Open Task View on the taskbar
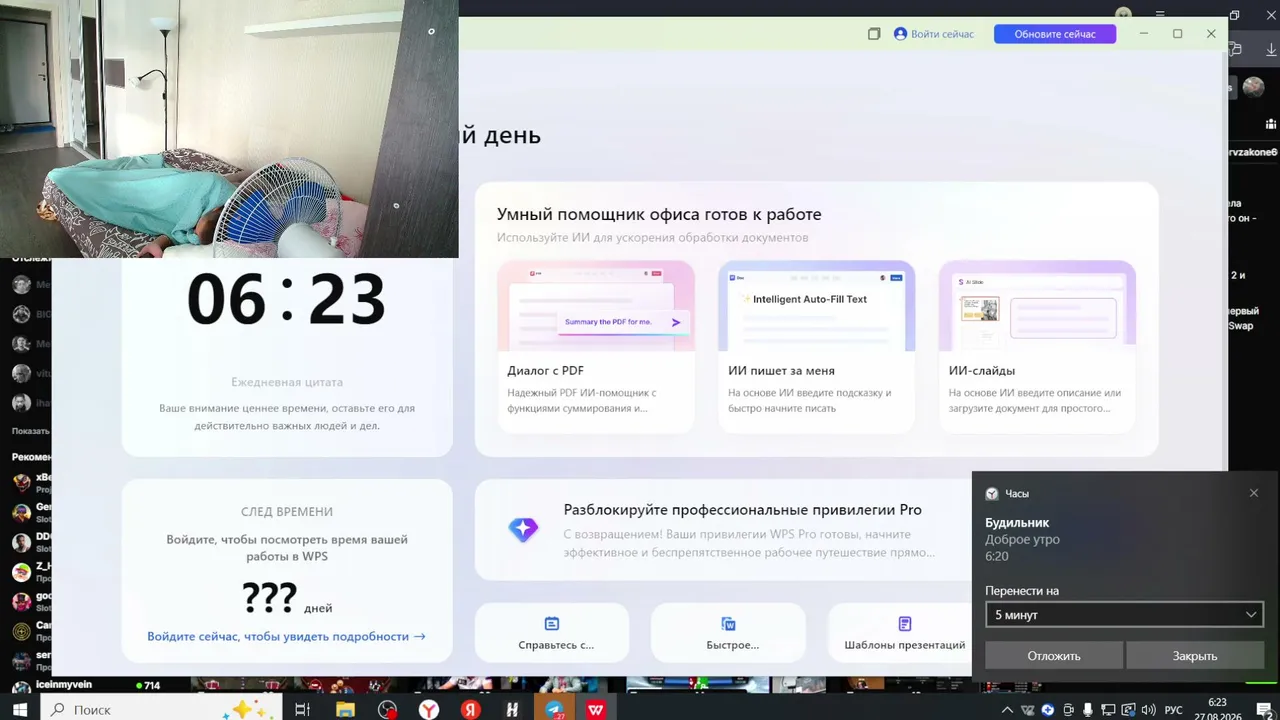 [x=302, y=709]
